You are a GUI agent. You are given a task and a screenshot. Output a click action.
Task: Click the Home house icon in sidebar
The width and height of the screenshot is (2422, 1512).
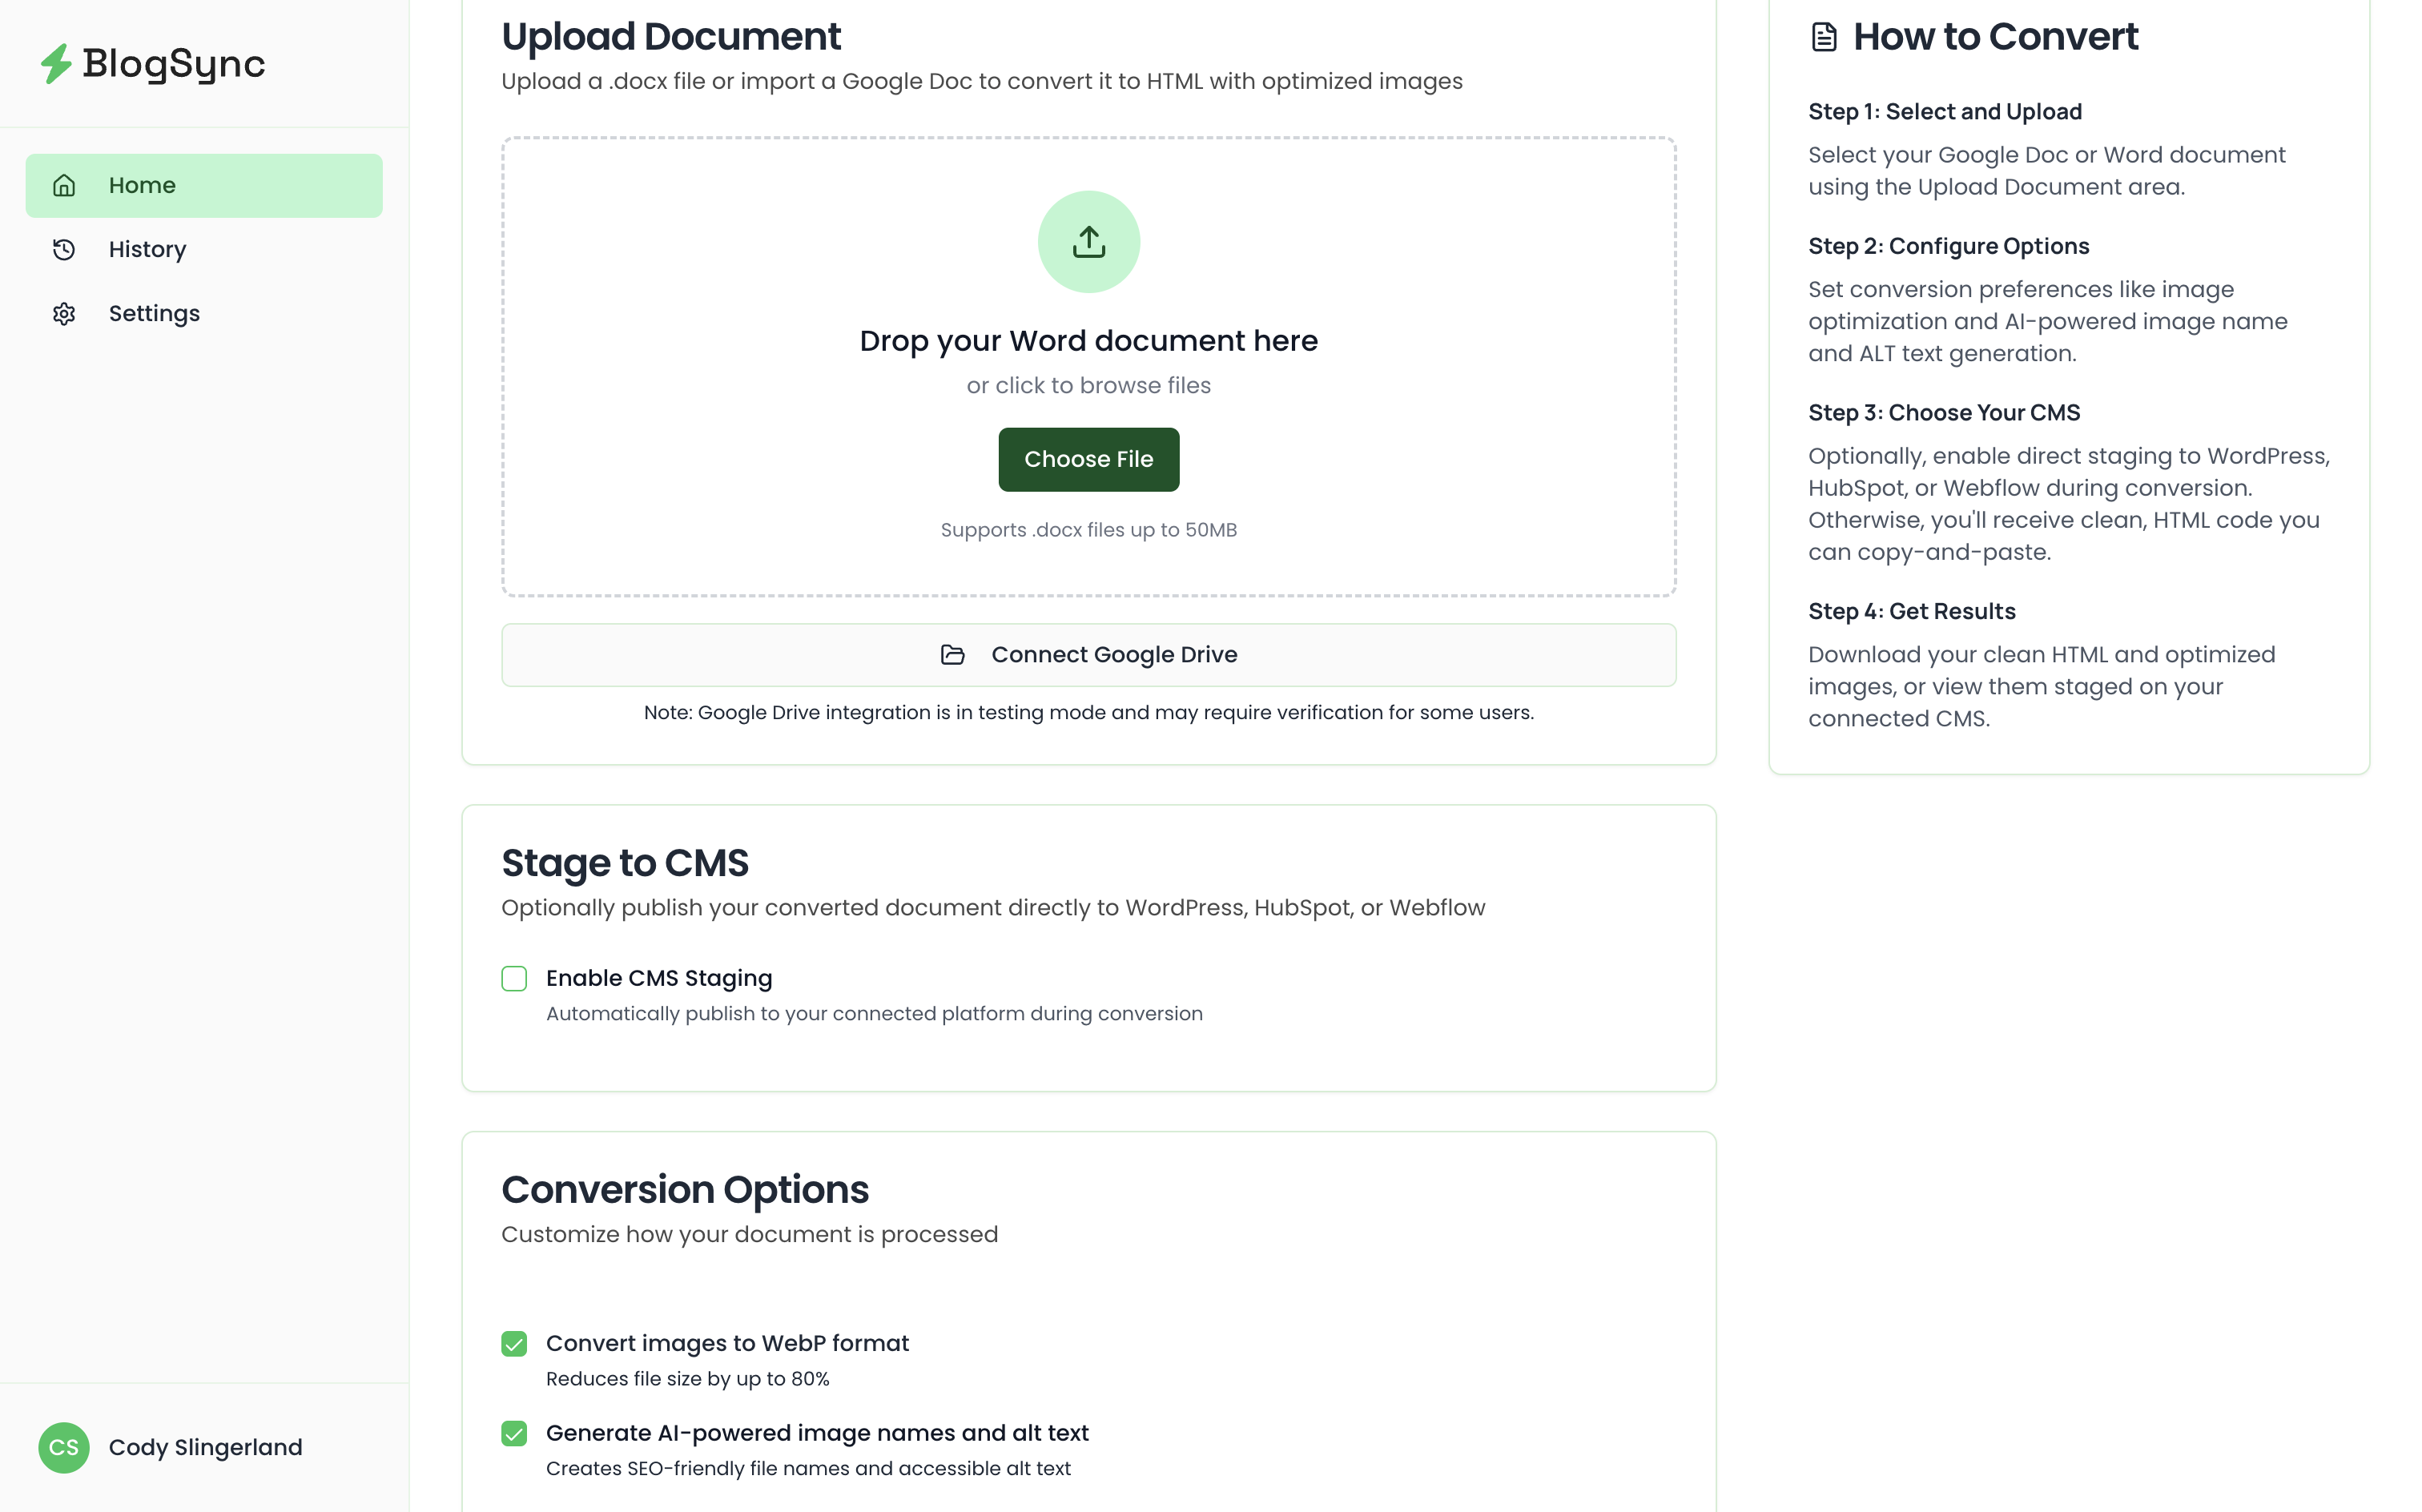(x=64, y=186)
